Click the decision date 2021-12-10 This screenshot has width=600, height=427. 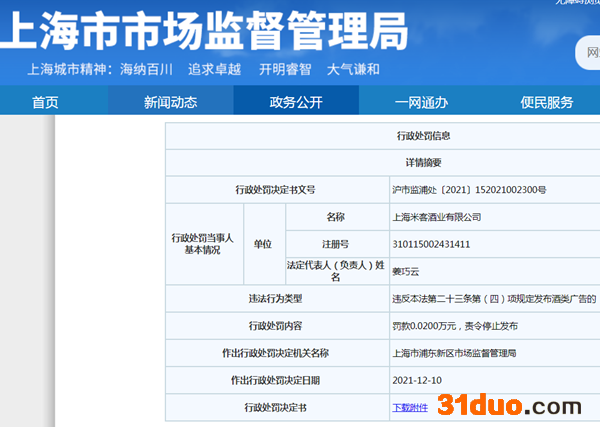point(416,380)
